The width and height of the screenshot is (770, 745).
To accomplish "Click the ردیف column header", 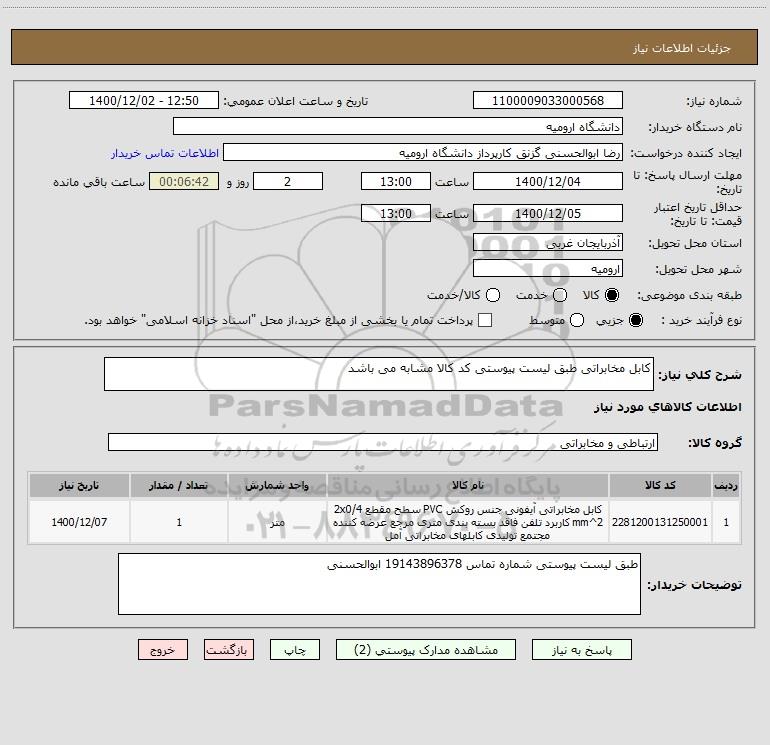I will click(726, 485).
